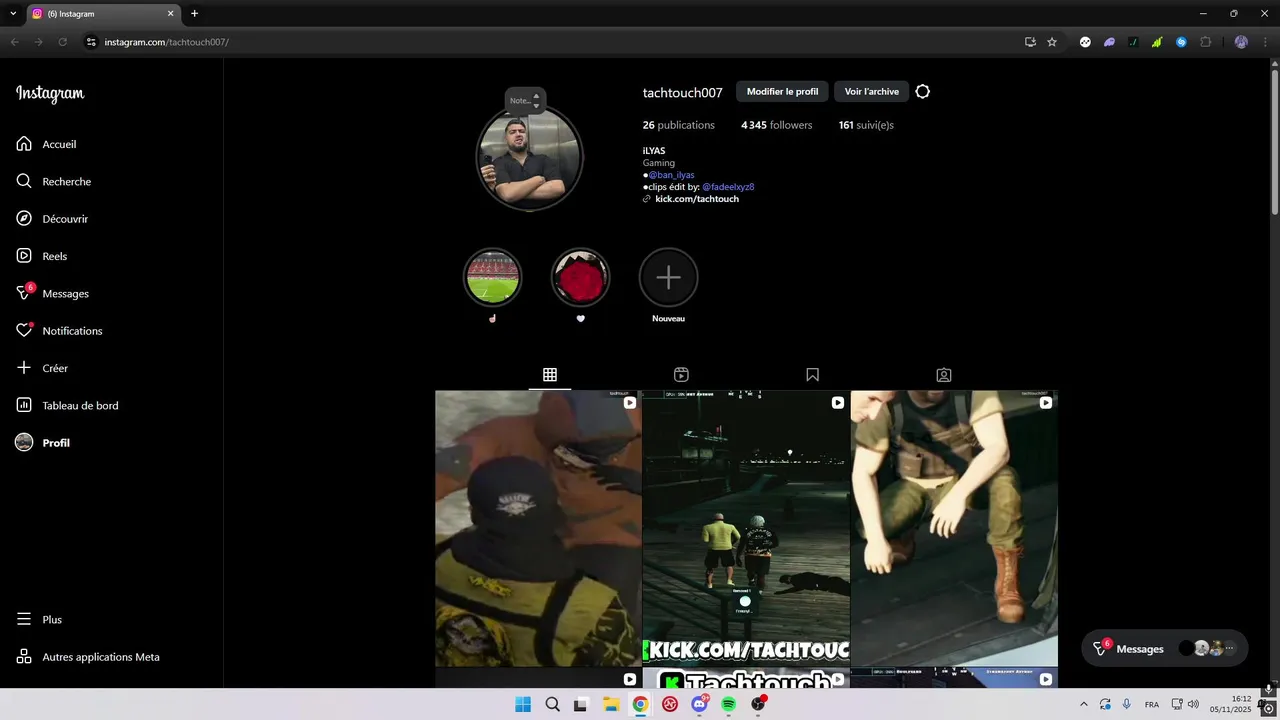Viewport: 1280px width, 720px height.
Task: Open Discord from the taskbar
Action: [699, 704]
